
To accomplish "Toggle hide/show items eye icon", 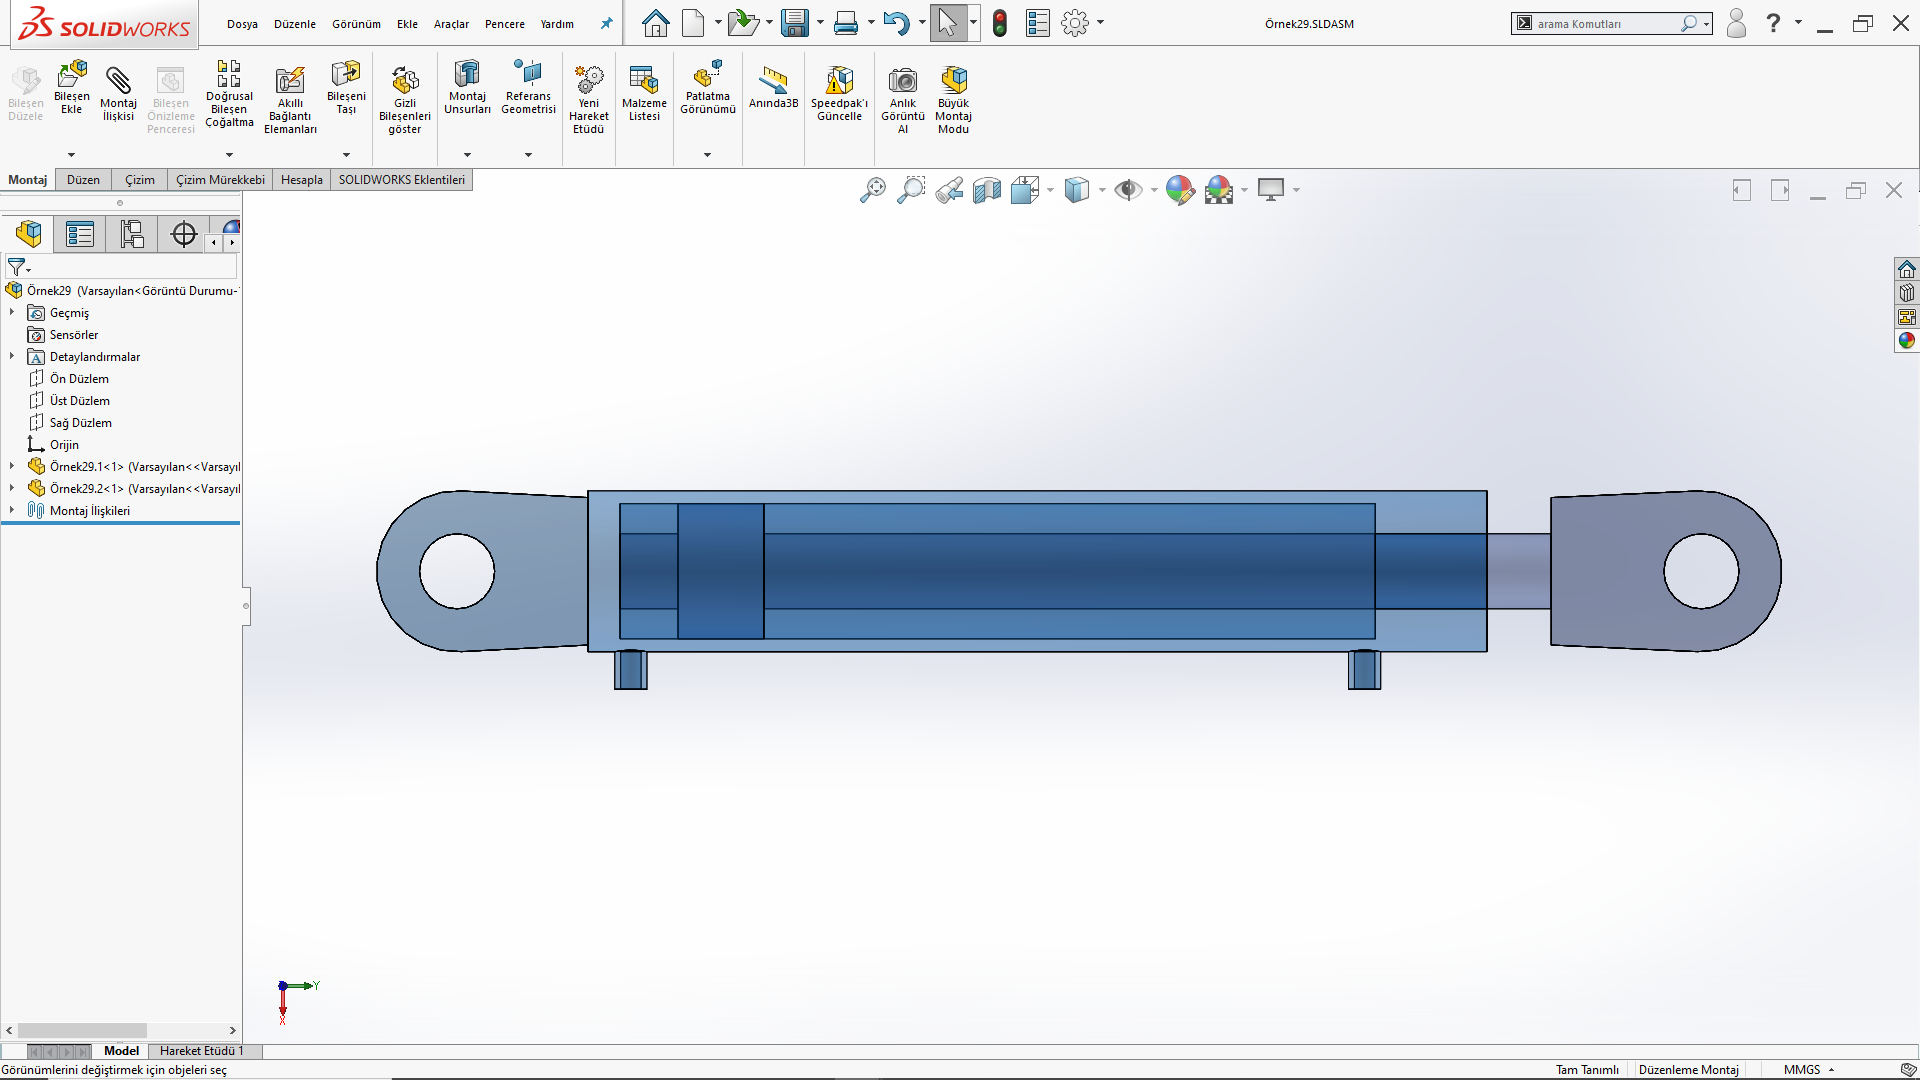I will [x=1128, y=190].
